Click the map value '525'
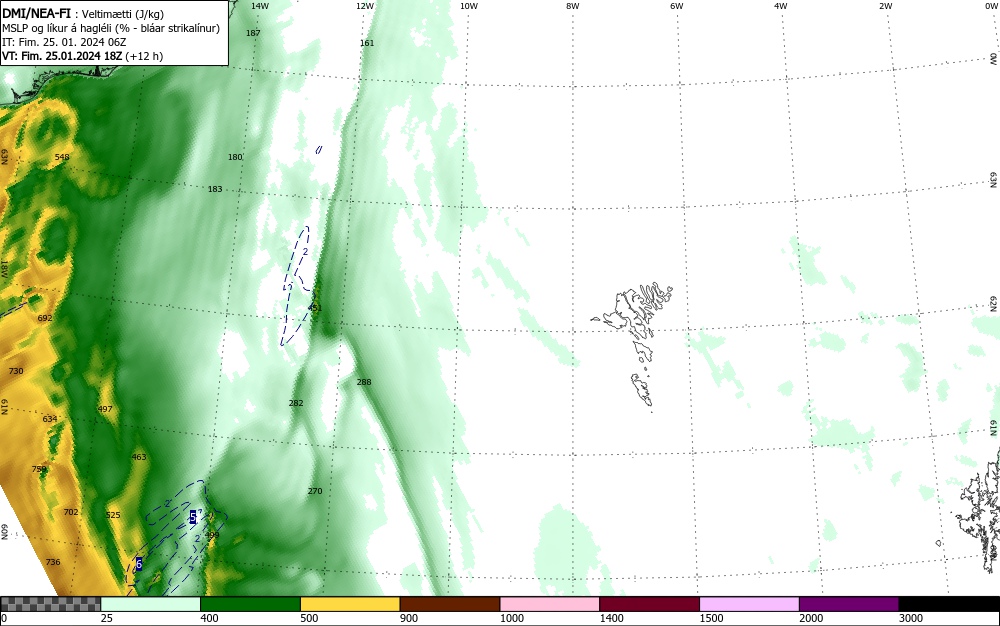This screenshot has height=626, width=1000. pos(113,514)
